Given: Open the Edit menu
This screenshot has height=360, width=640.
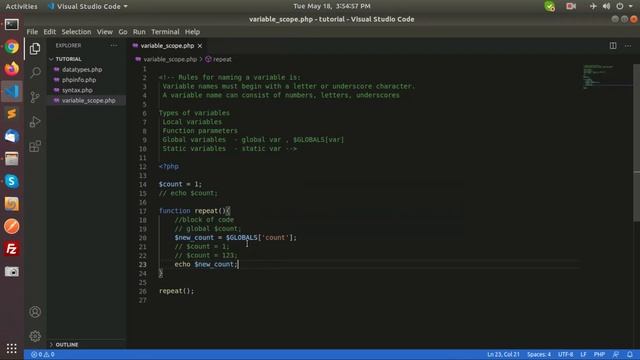Looking at the screenshot, I should tap(49, 32).
